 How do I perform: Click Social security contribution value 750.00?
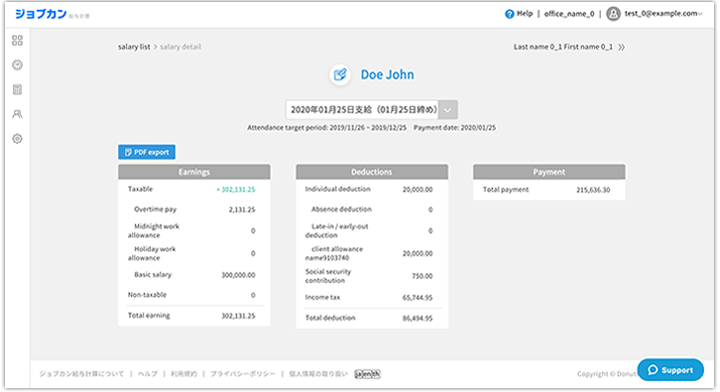click(422, 276)
